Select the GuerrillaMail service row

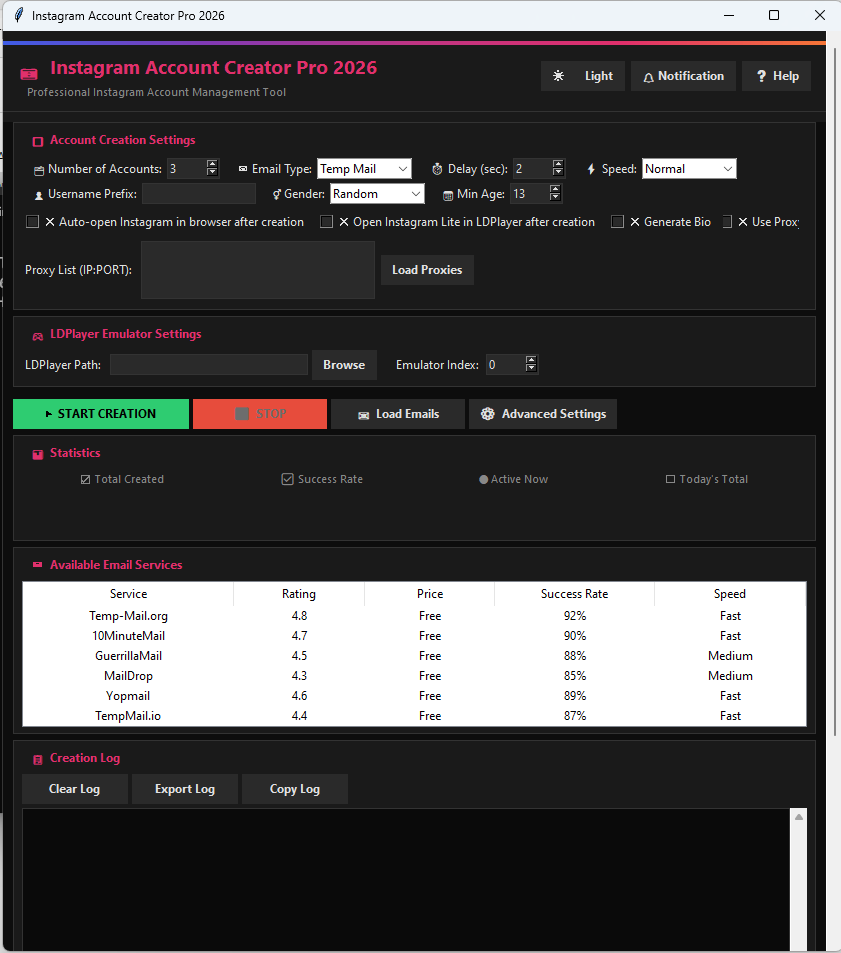coord(414,656)
